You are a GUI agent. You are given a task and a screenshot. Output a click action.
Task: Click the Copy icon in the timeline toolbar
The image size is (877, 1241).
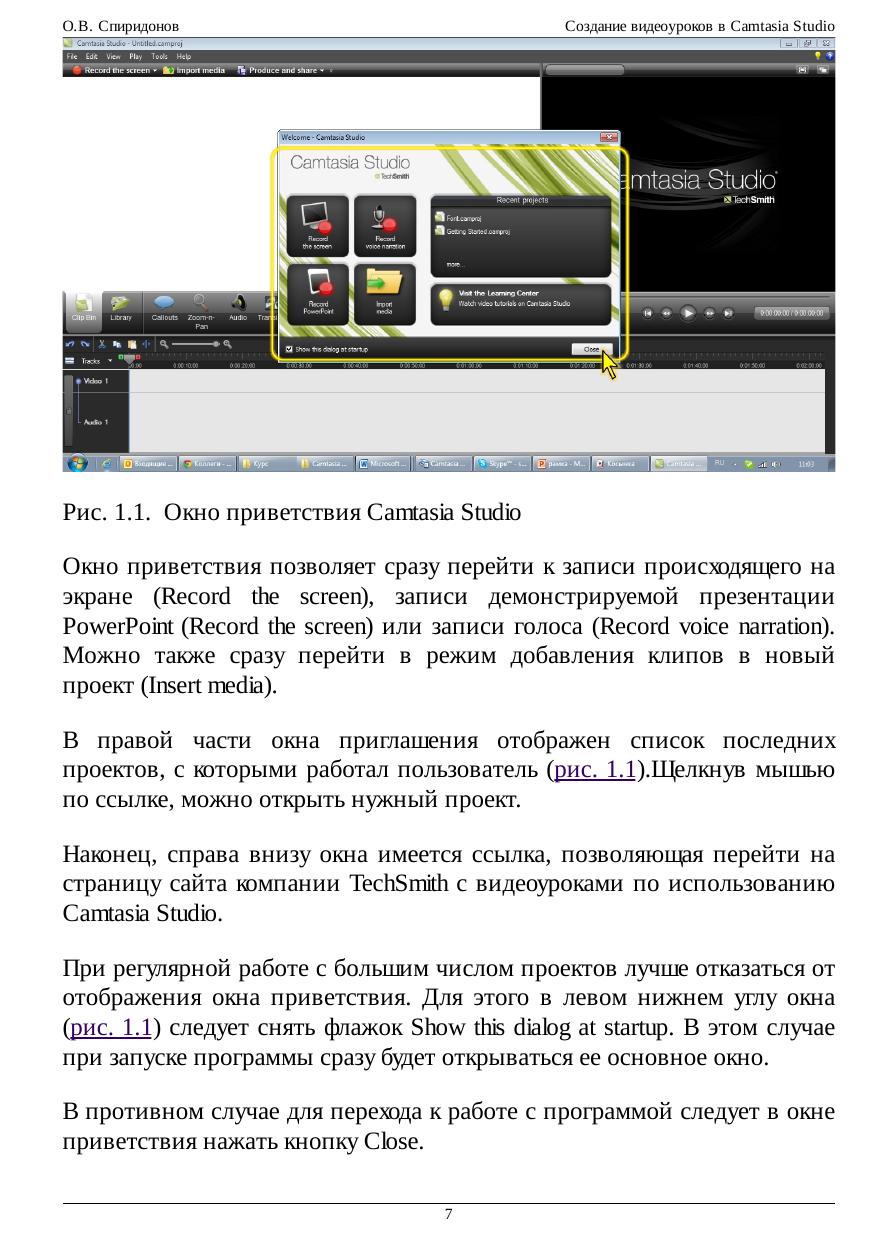(x=117, y=344)
